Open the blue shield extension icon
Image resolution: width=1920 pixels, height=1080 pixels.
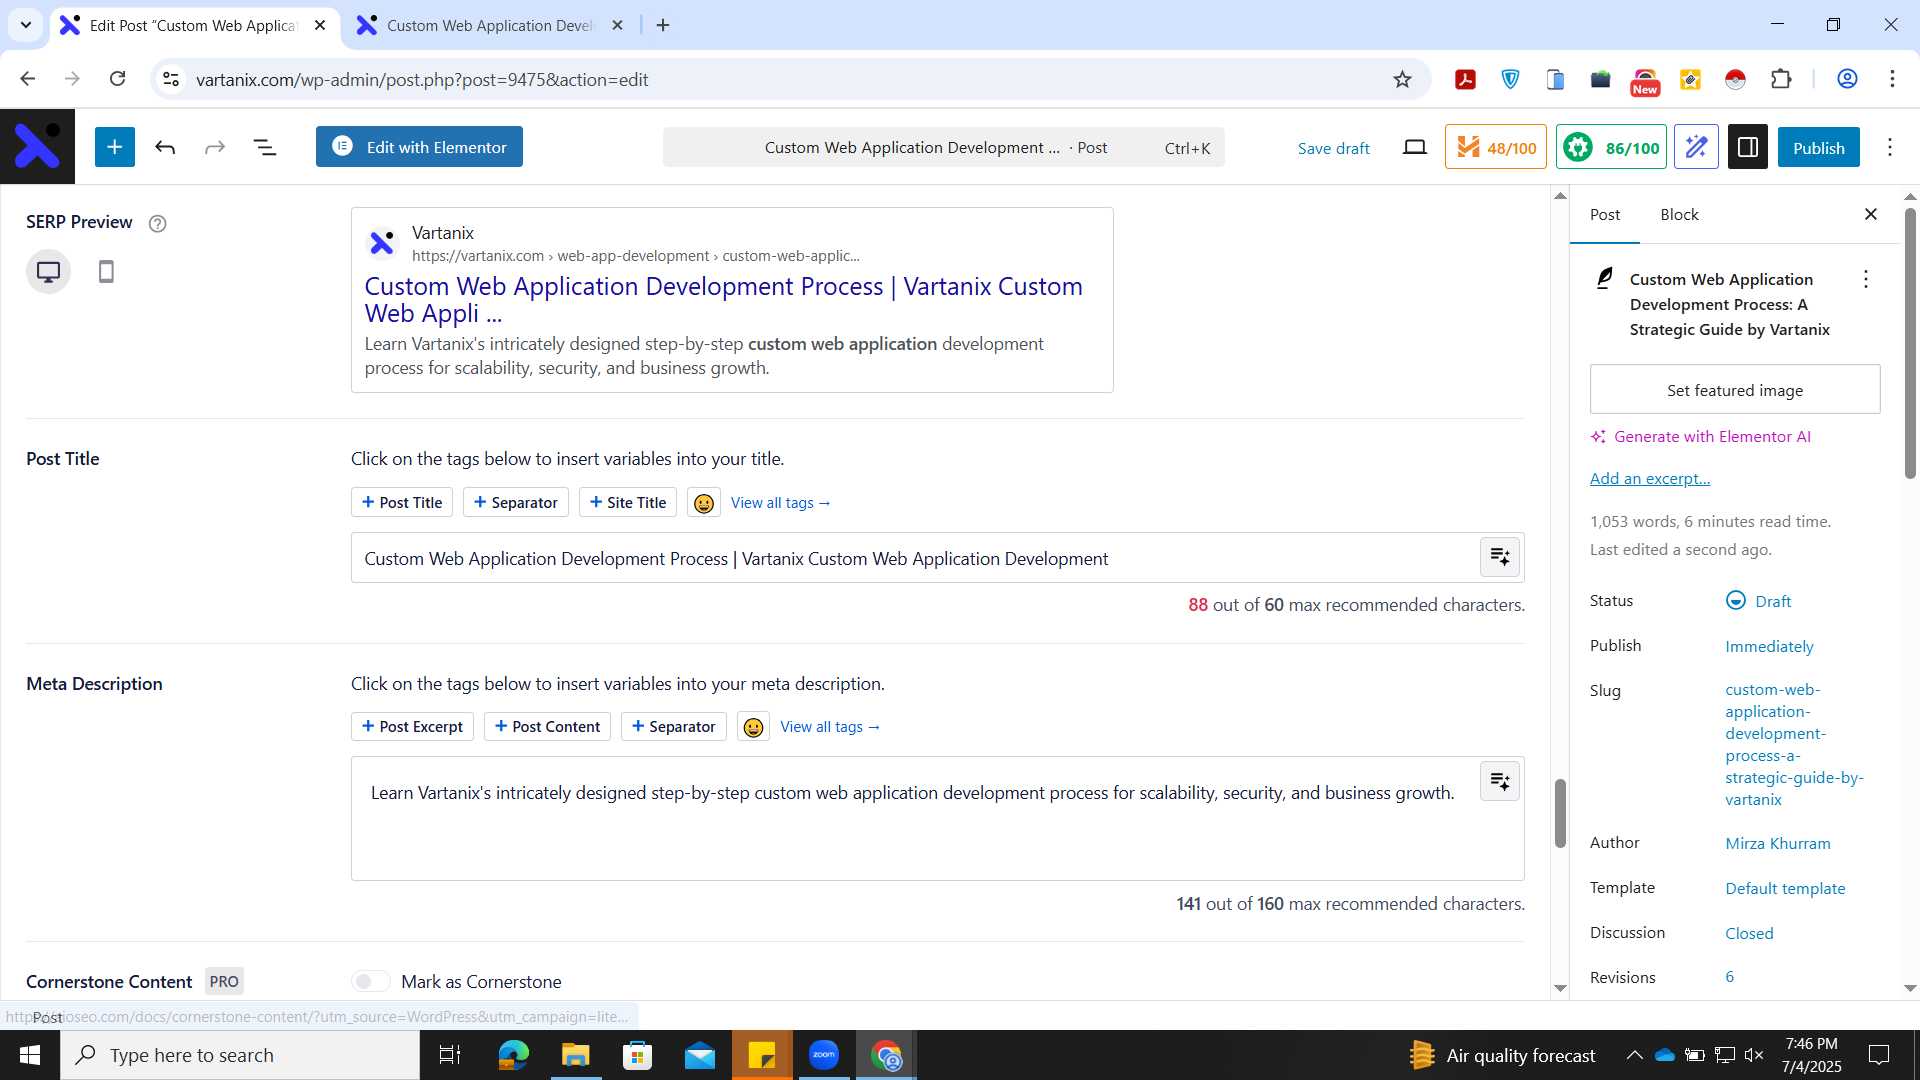point(1510,79)
